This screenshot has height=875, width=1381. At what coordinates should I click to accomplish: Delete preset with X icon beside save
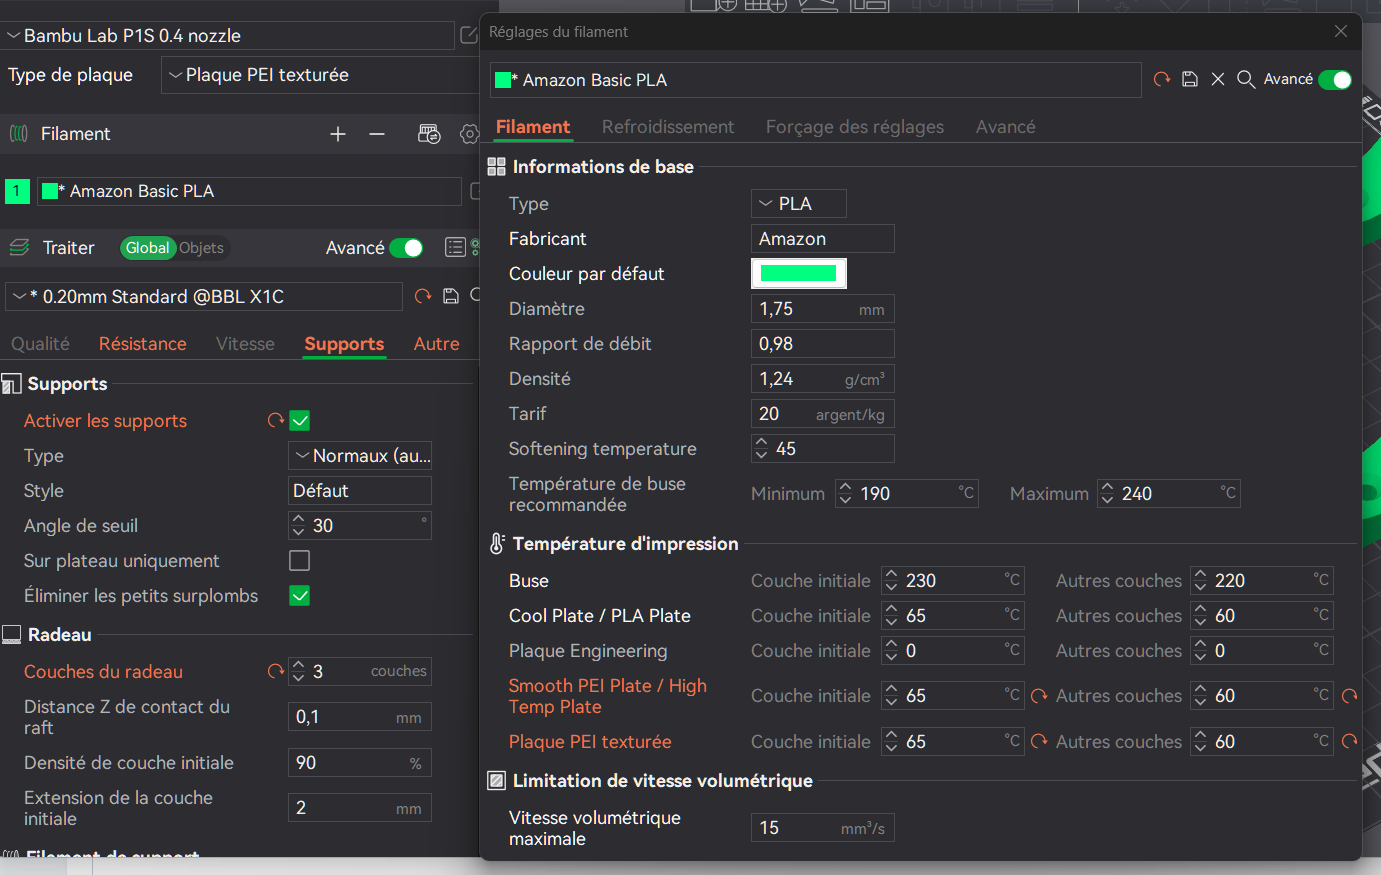[1218, 79]
